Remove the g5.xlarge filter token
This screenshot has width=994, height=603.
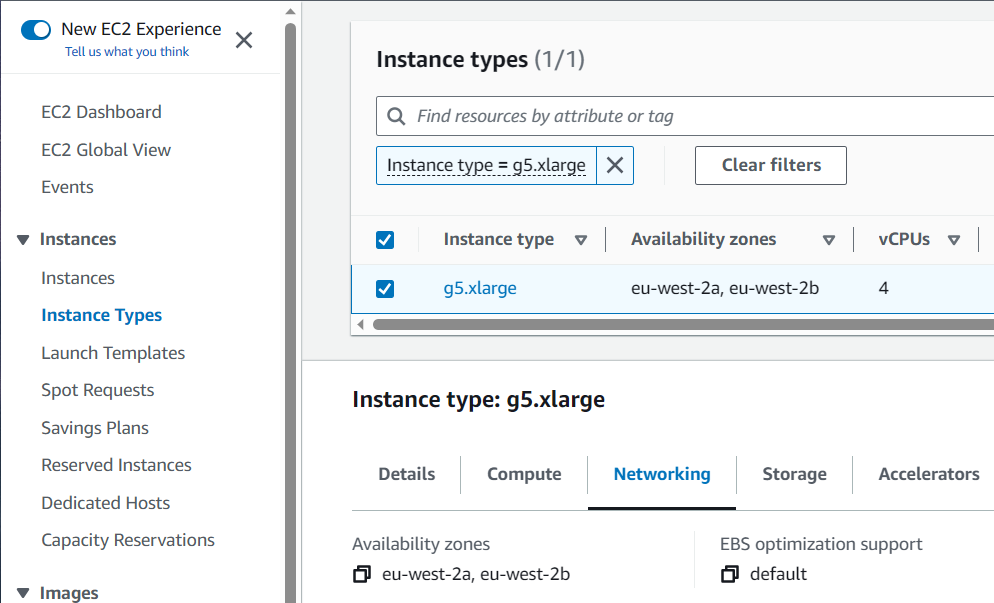pos(615,165)
